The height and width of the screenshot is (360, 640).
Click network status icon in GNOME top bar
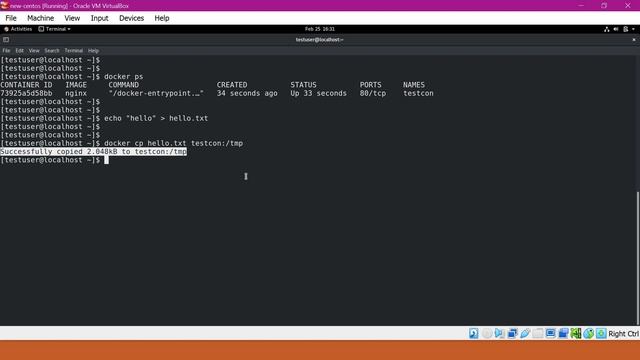tap(607, 29)
